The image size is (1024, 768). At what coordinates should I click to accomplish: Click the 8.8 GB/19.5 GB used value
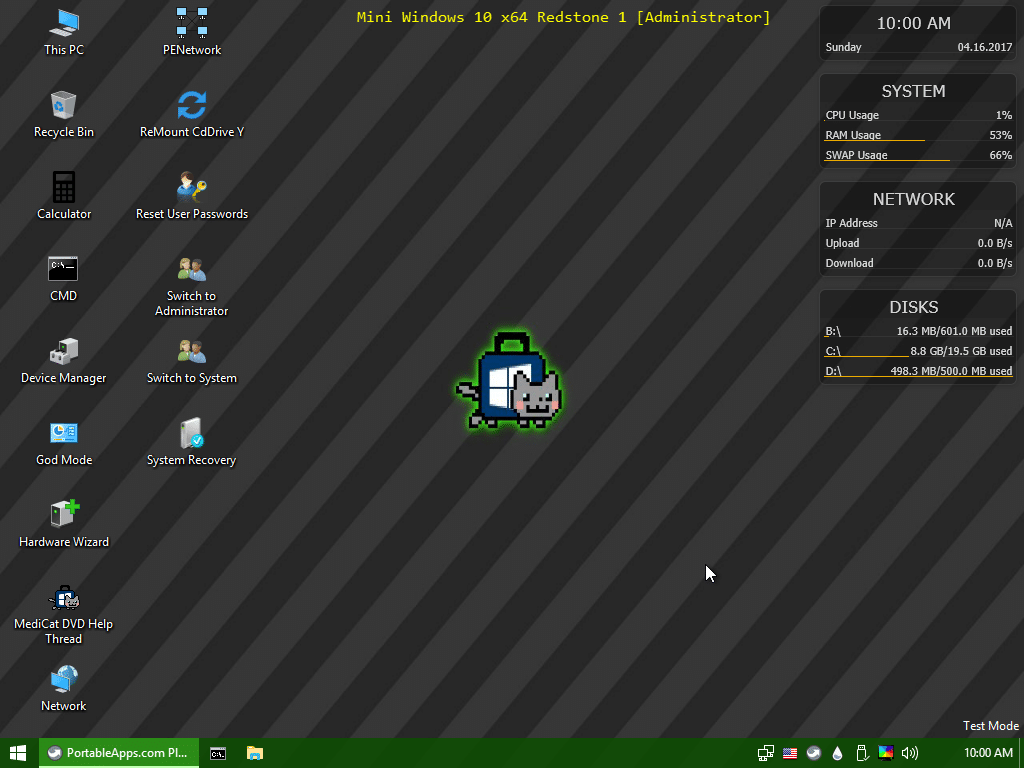(x=961, y=351)
